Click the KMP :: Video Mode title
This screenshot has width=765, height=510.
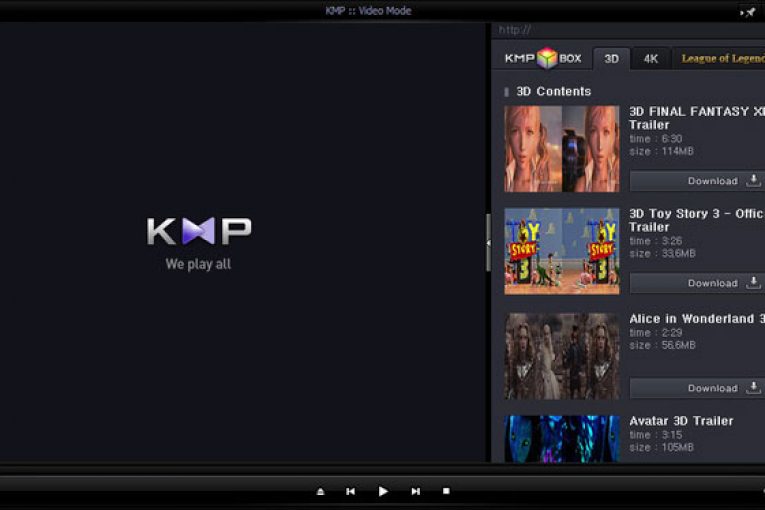368,11
